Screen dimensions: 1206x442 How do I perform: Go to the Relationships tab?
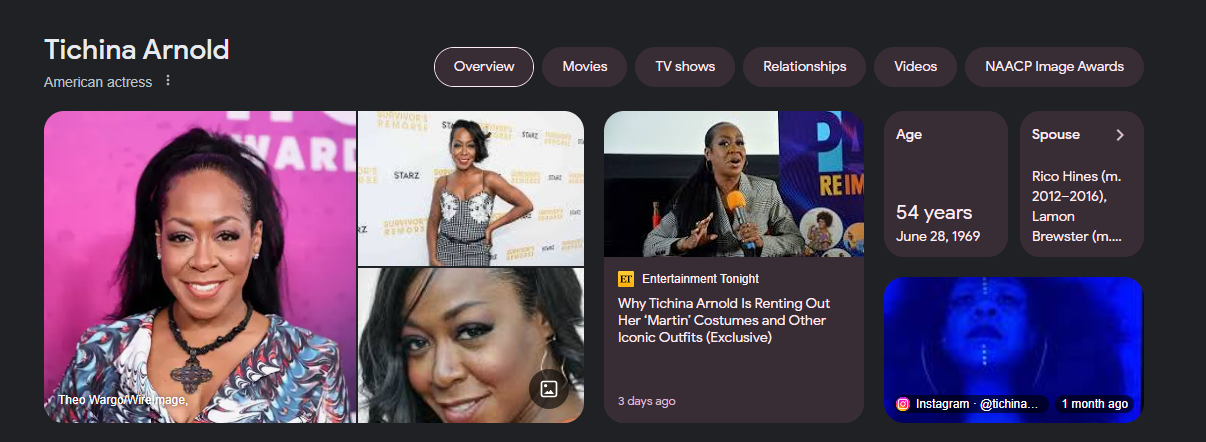[805, 67]
